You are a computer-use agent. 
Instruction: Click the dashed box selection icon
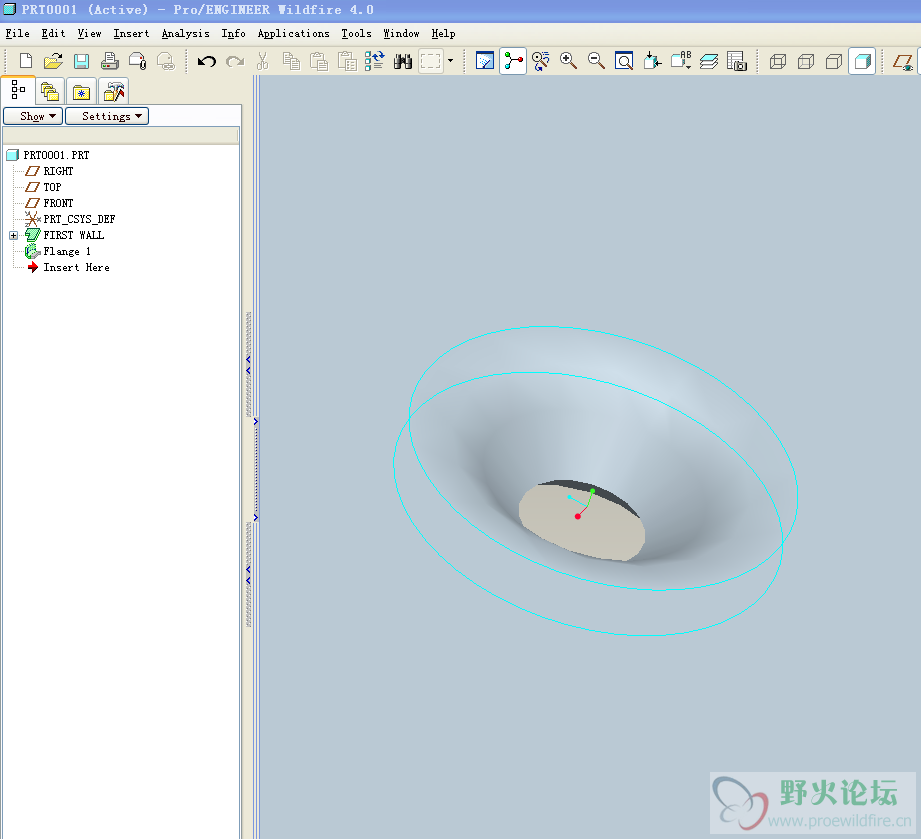tap(431, 61)
